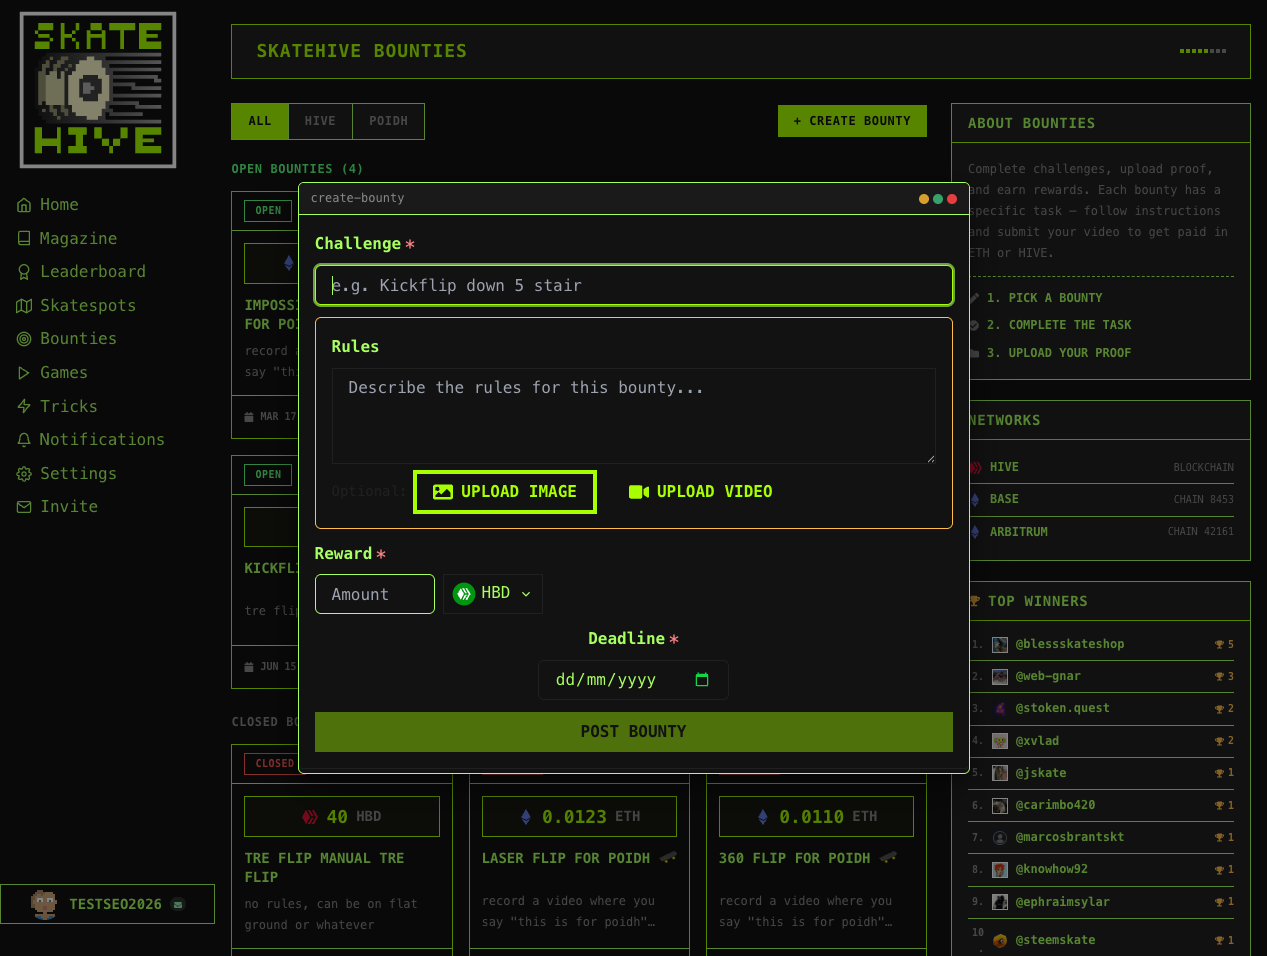Viewport: 1267px width, 956px height.
Task: Click the Leaderboard award icon
Action: click(x=24, y=272)
